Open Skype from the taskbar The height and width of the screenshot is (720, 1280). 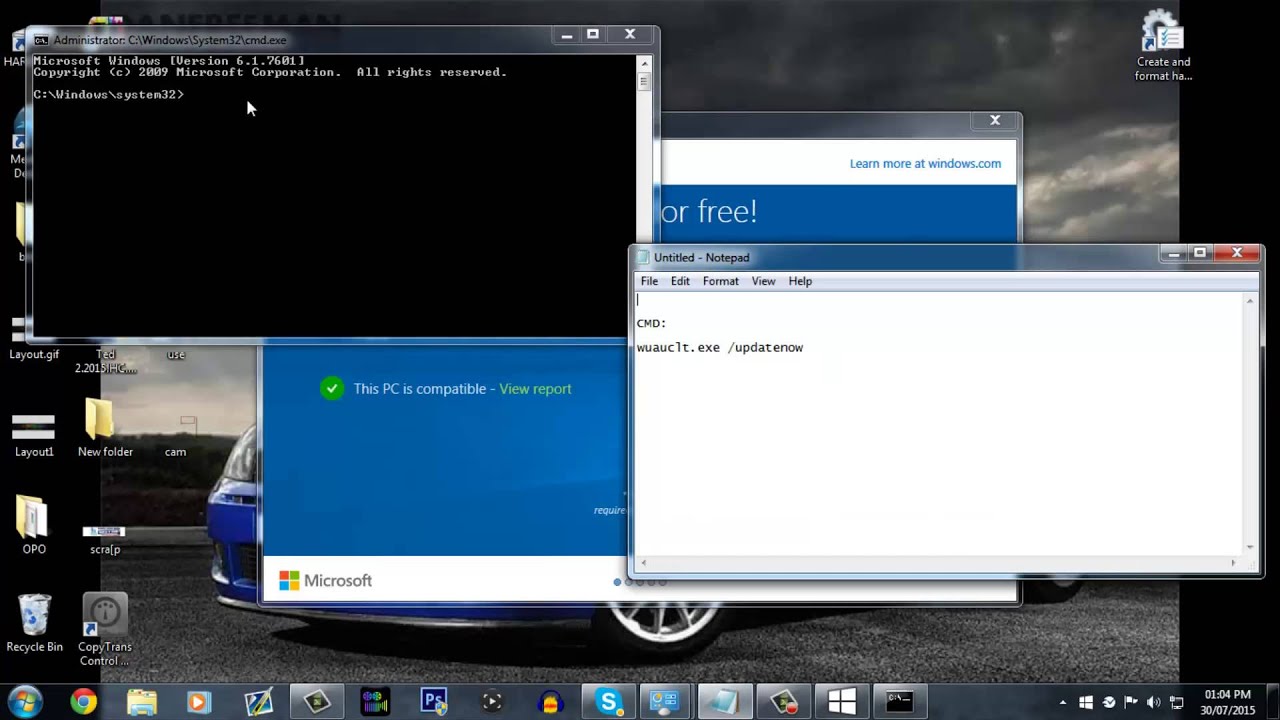point(609,702)
